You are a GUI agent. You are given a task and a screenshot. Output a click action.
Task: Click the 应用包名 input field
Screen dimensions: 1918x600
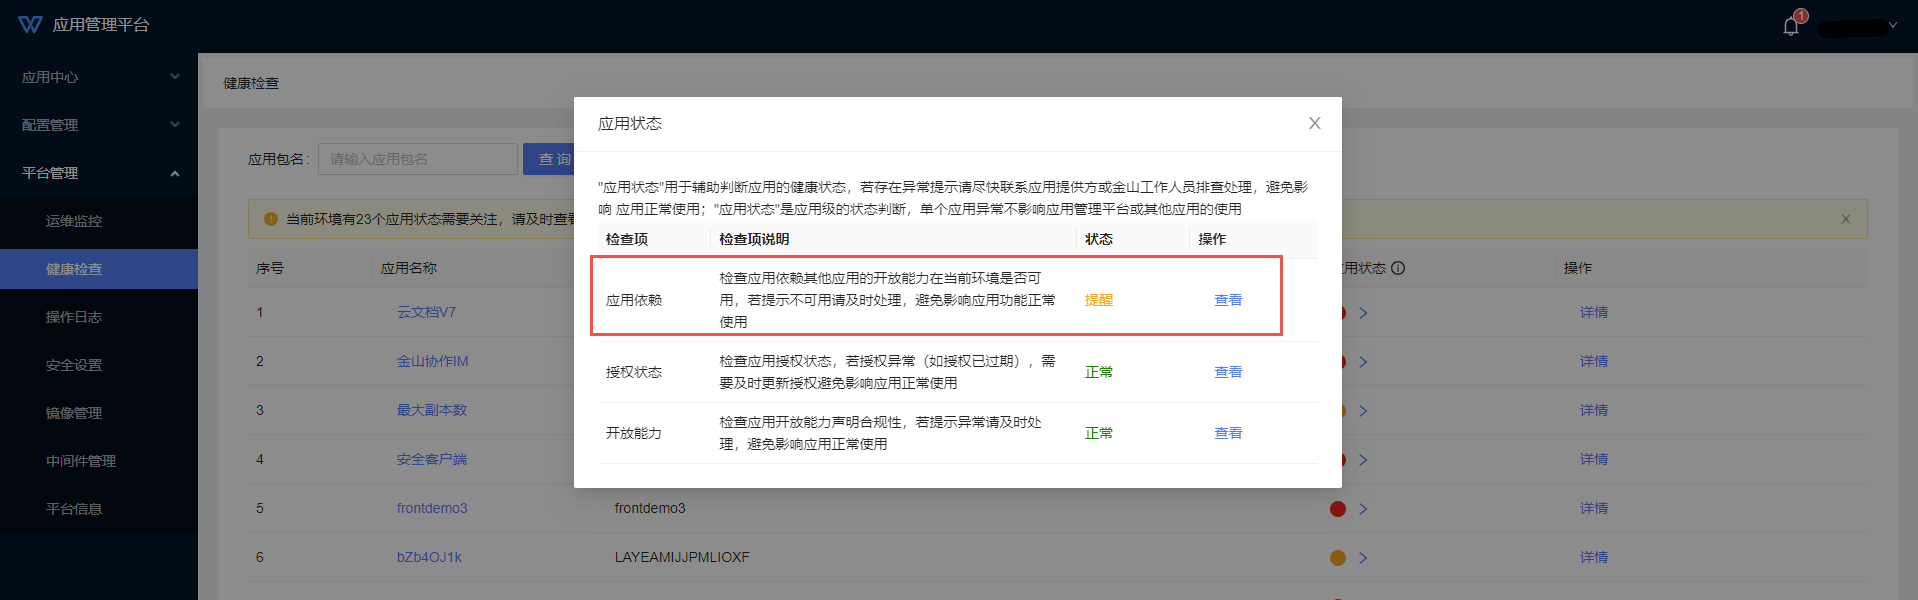417,159
